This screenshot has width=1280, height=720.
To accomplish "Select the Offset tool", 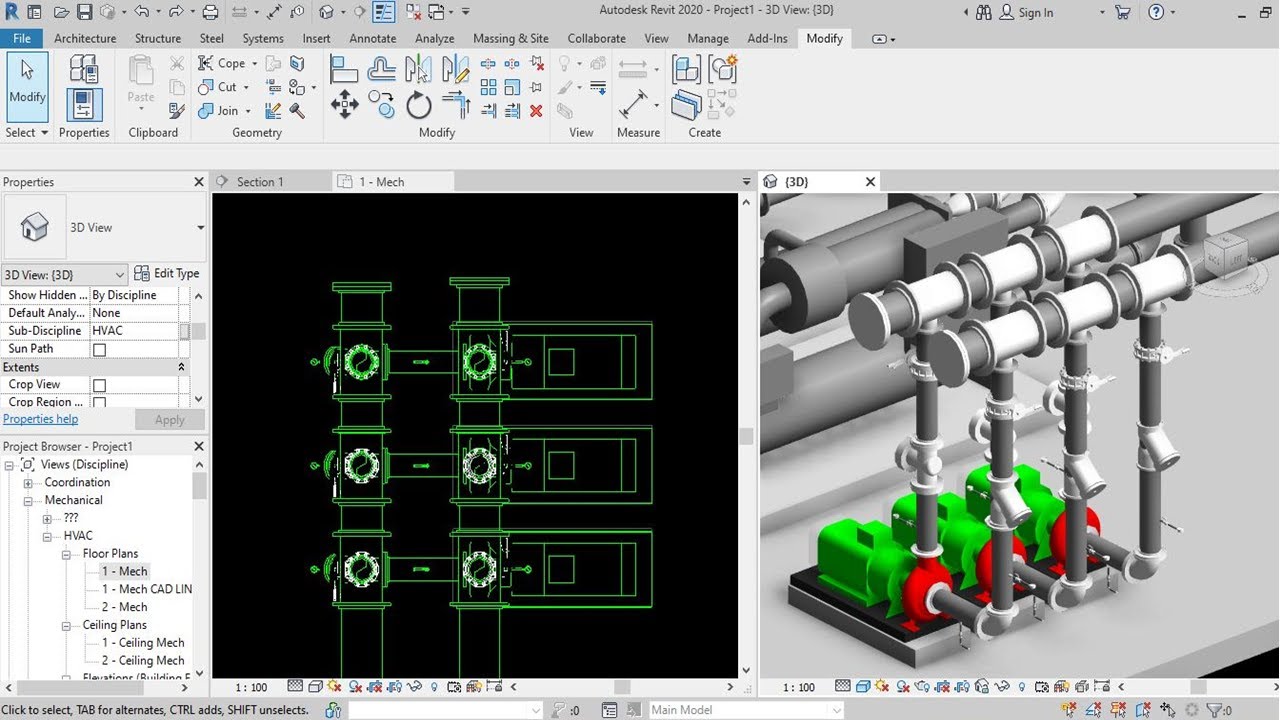I will click(x=381, y=69).
